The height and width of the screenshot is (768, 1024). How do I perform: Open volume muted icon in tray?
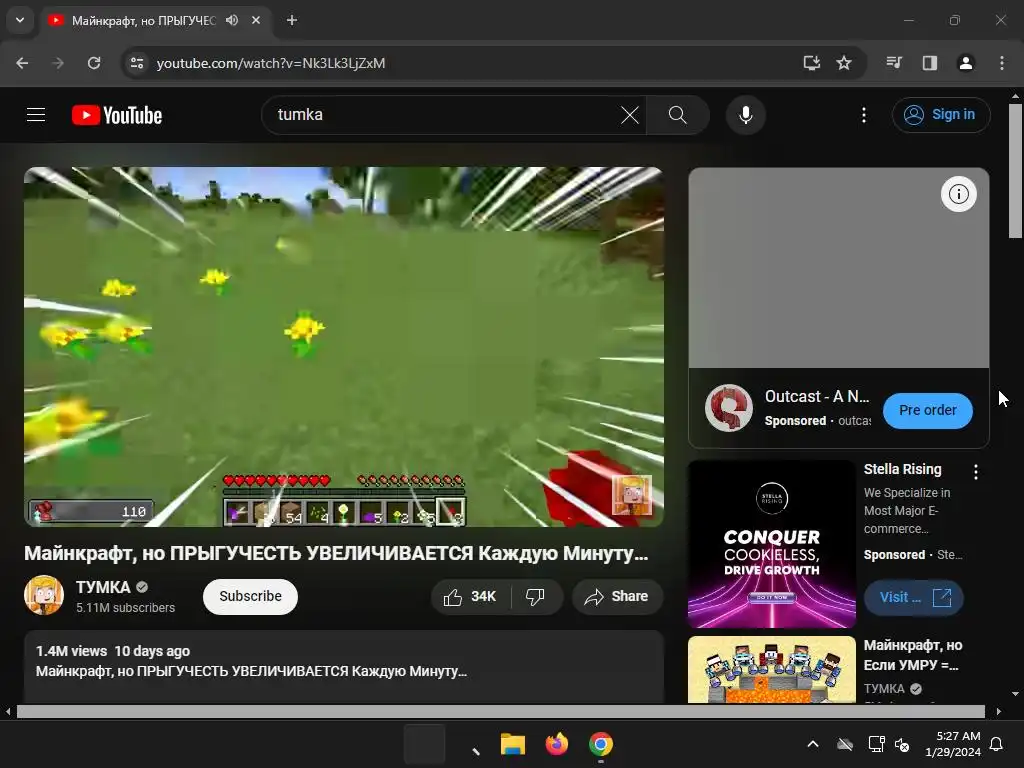903,744
